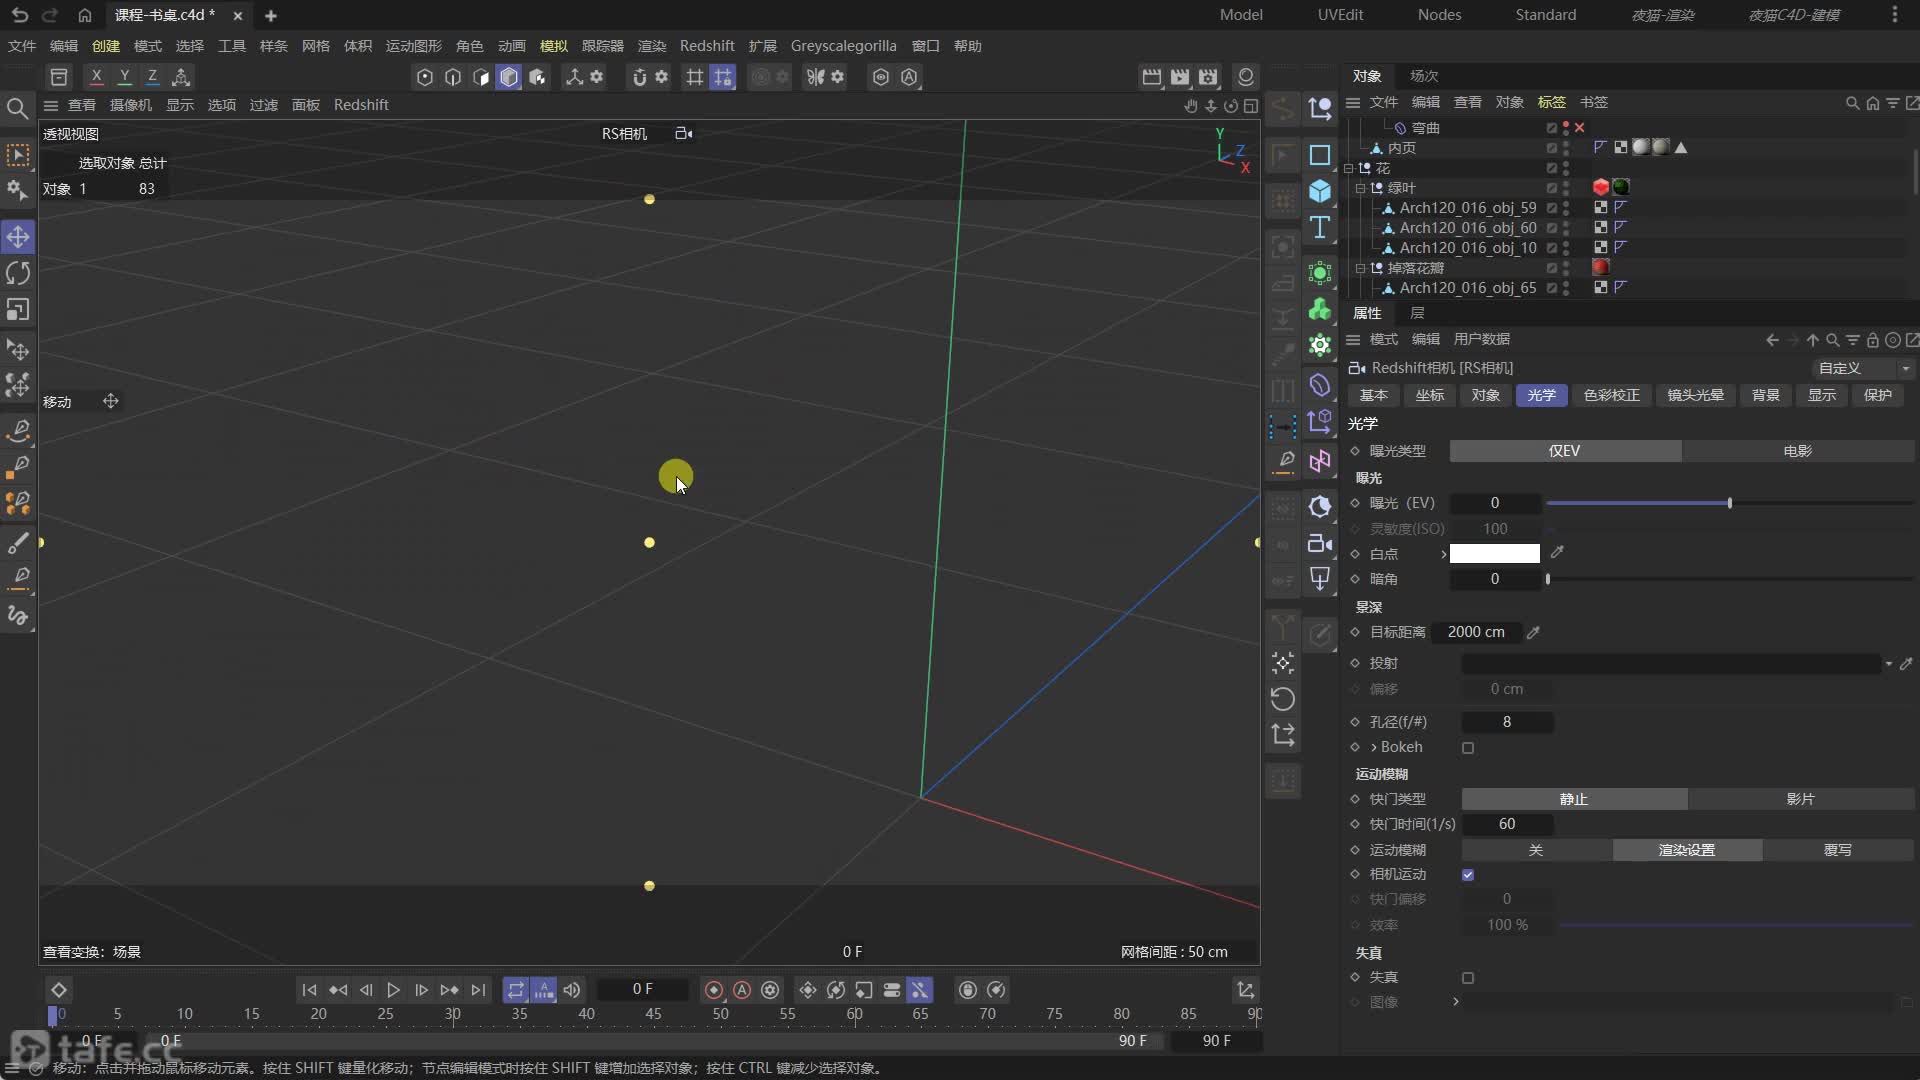Click the Record active objects button

click(714, 990)
